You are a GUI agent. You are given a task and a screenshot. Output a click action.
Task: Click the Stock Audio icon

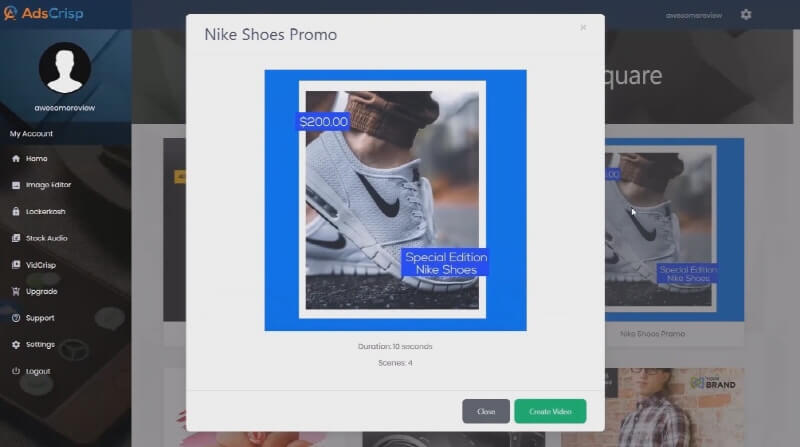click(16, 238)
